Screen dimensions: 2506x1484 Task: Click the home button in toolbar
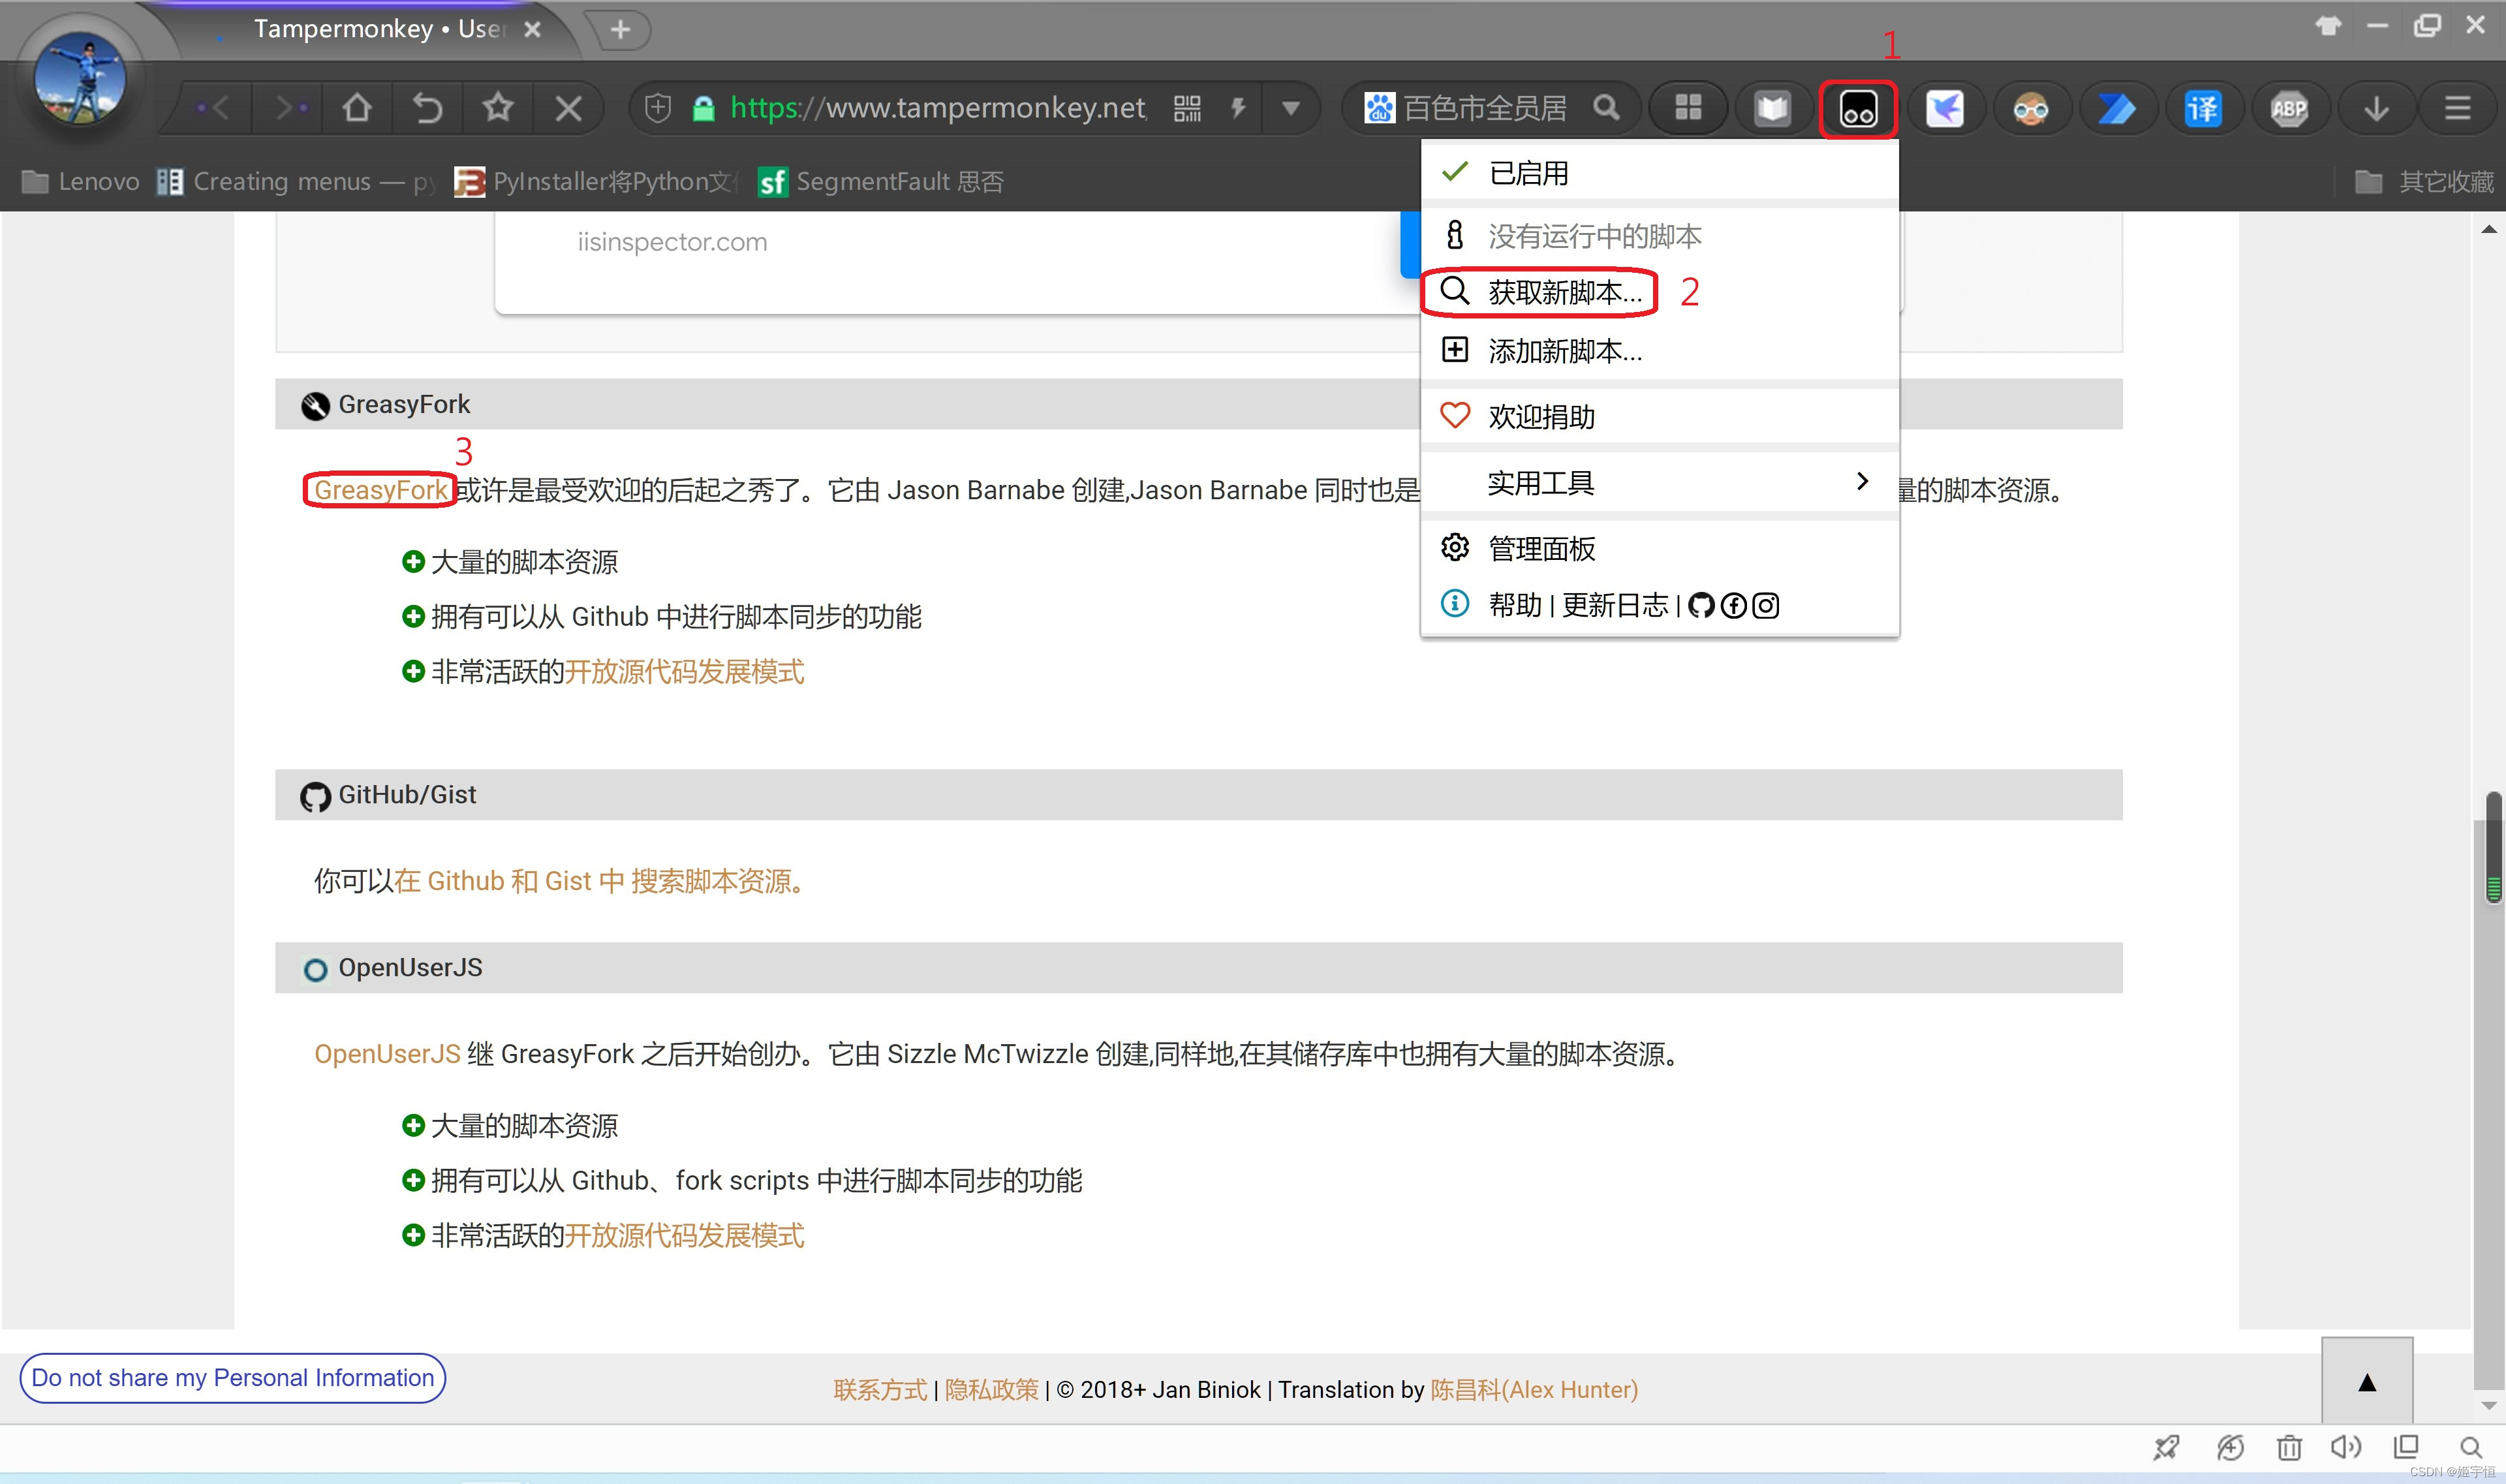pos(357,108)
